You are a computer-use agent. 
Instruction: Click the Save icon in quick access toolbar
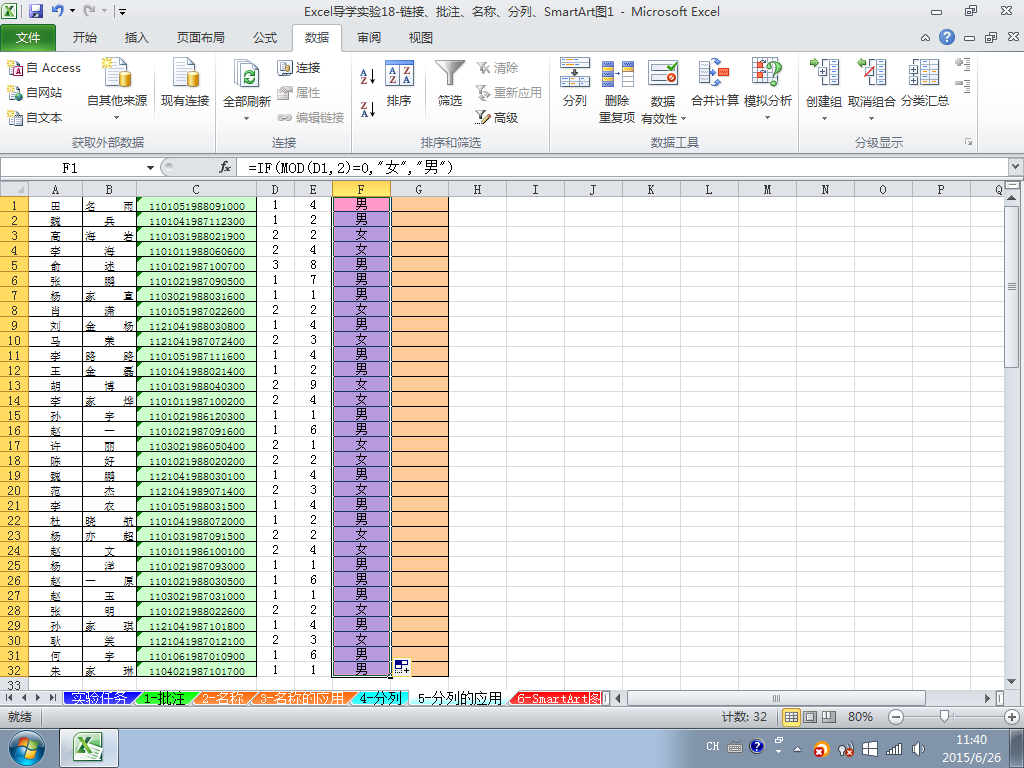point(36,11)
